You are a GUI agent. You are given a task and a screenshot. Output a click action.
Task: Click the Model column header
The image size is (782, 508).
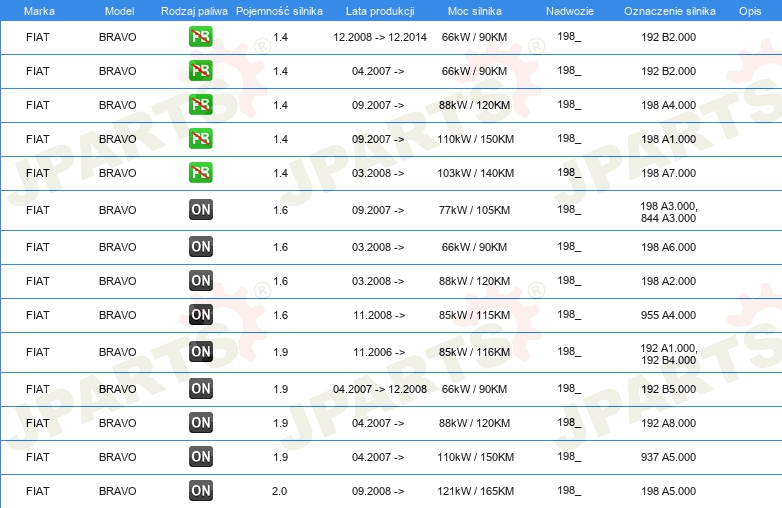(119, 11)
